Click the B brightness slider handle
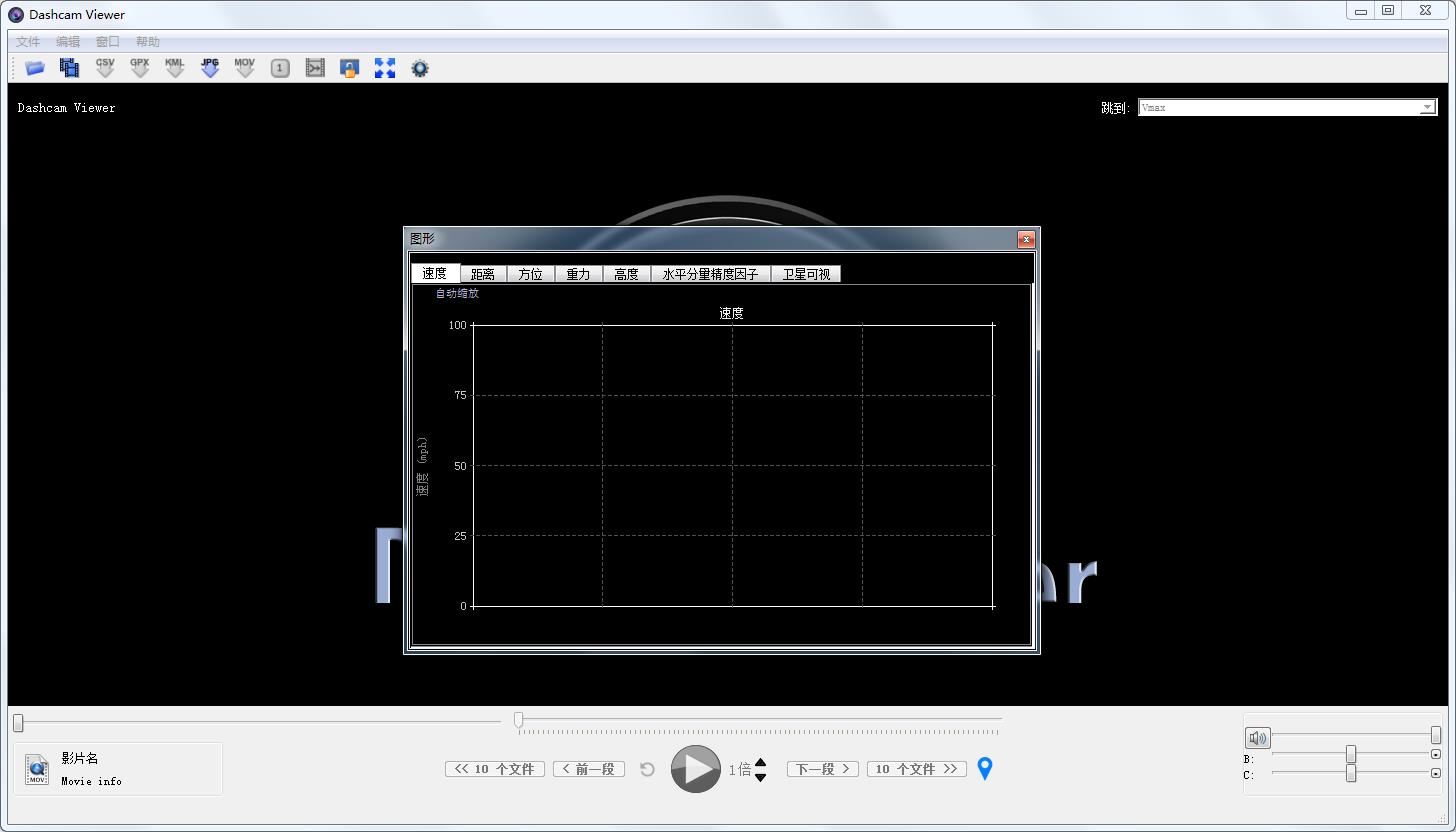The width and height of the screenshot is (1456, 832). [1351, 754]
